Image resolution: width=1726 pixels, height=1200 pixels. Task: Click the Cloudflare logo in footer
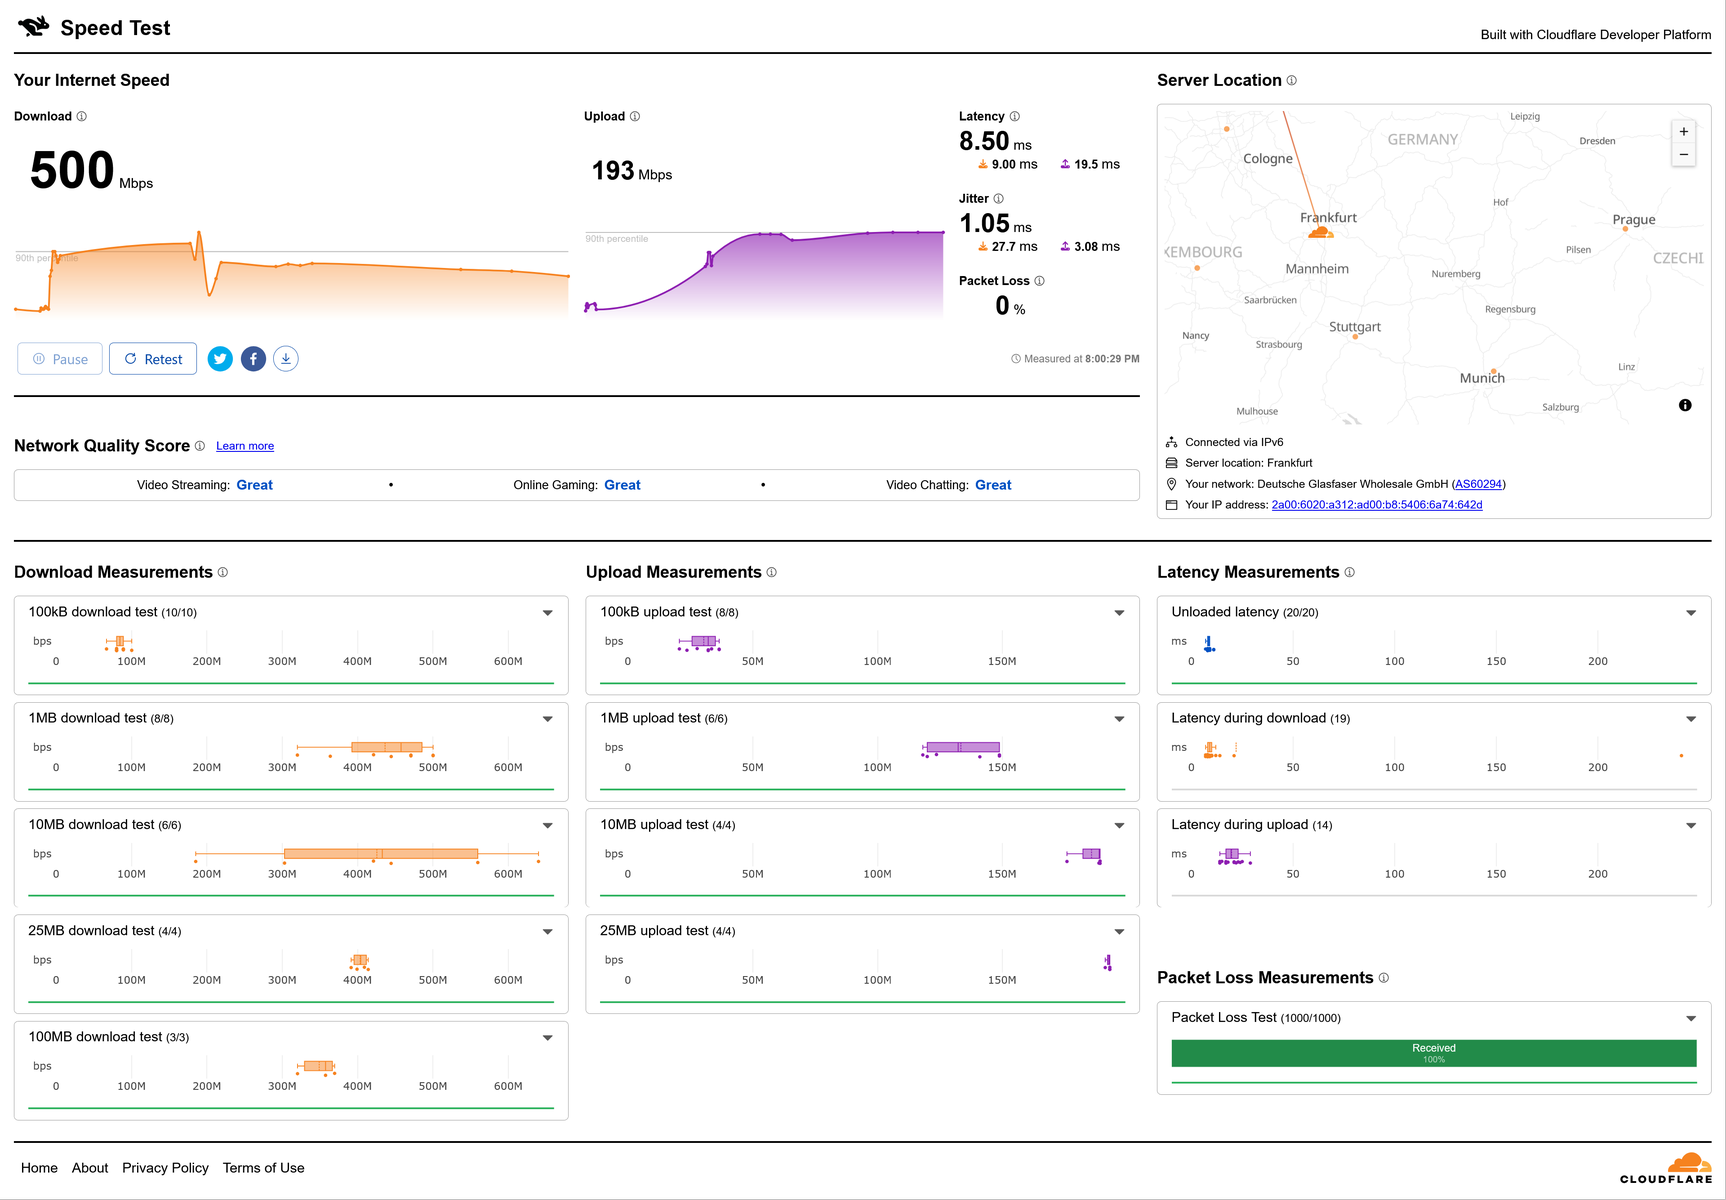[x=1666, y=1168]
